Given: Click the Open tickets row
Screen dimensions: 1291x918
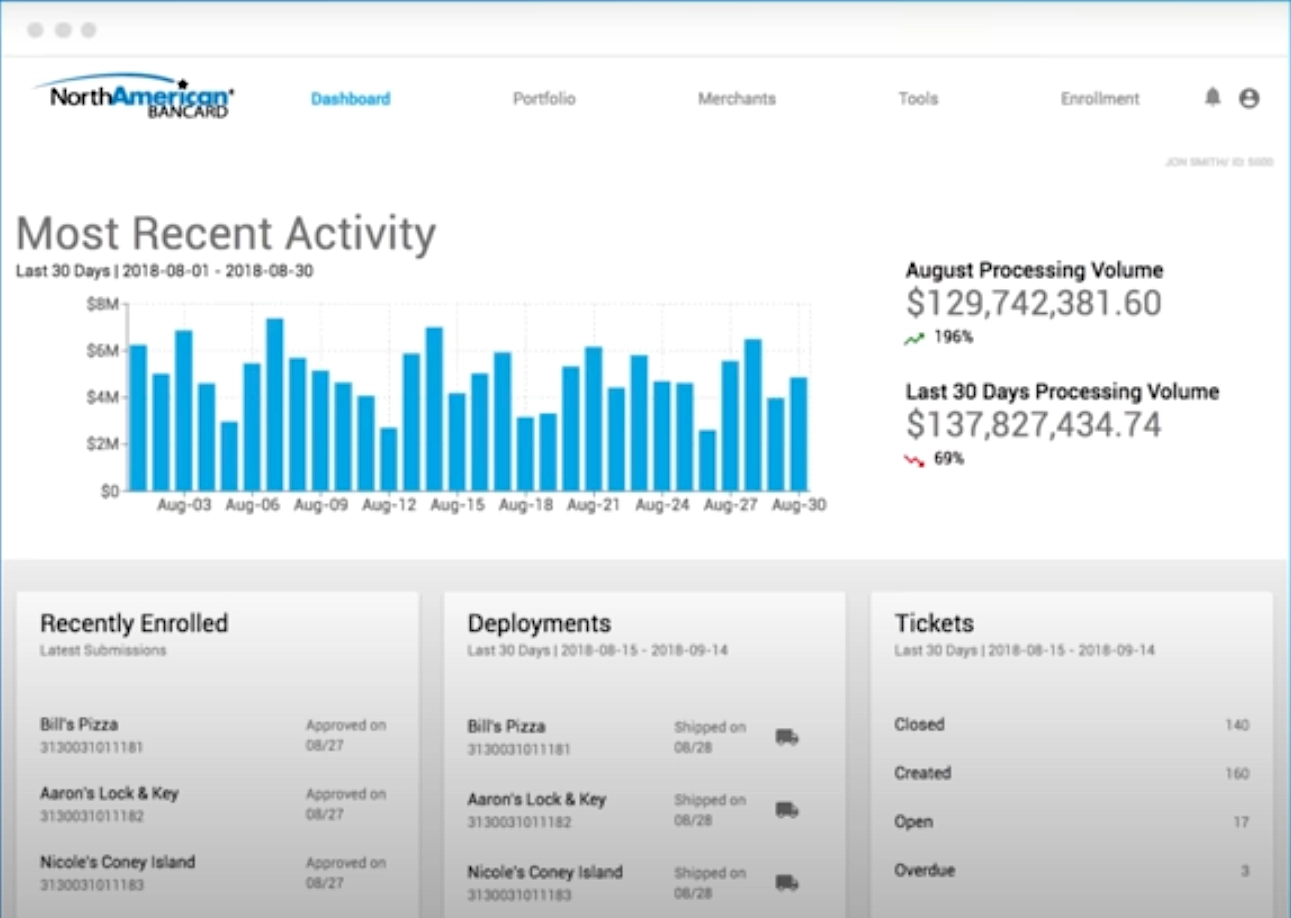Looking at the screenshot, I should (1072, 822).
